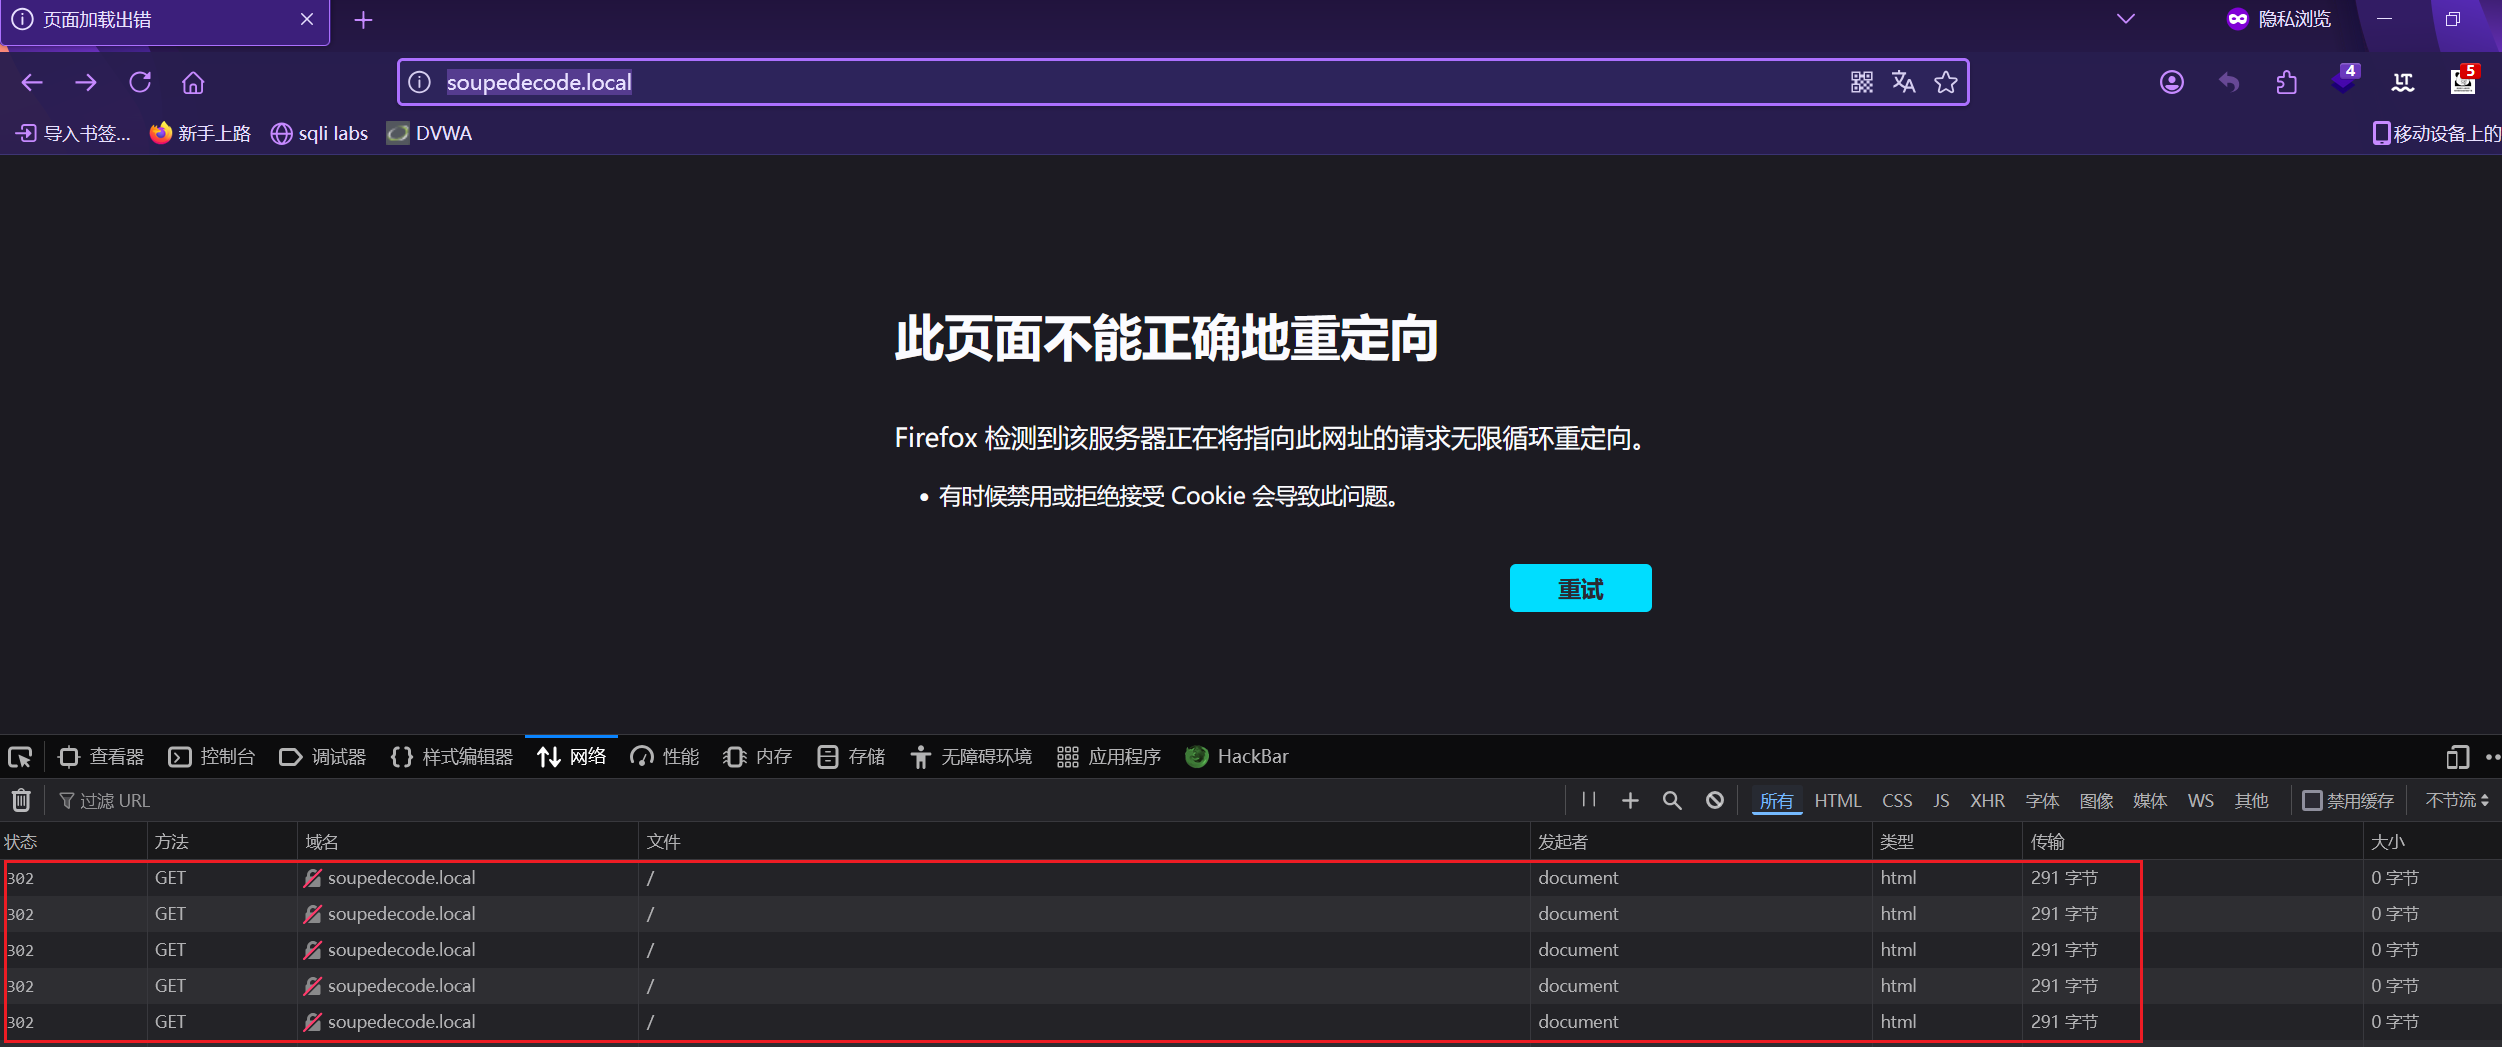Open the QR code generator icon

pos(1861,82)
